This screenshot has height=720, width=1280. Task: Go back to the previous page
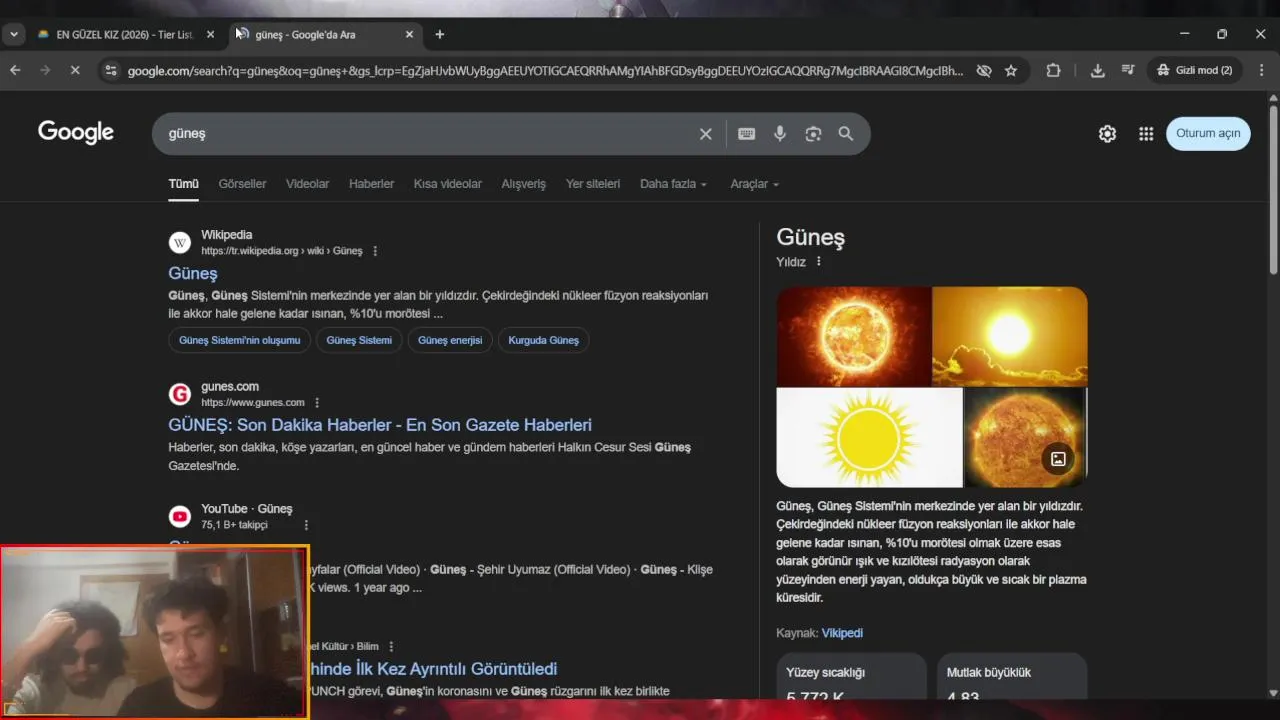(15, 71)
